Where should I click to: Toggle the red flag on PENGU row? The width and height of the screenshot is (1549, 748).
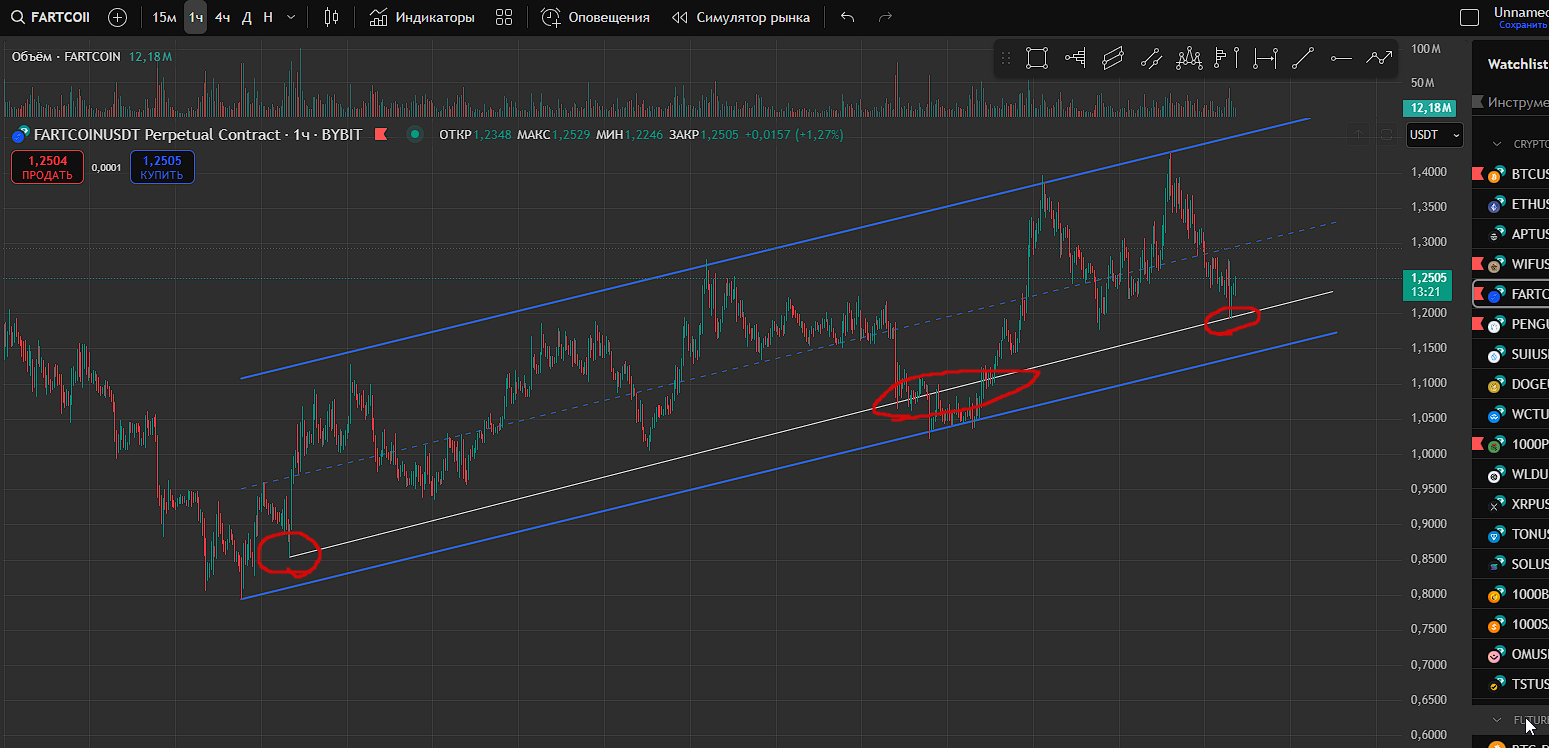coord(1479,324)
